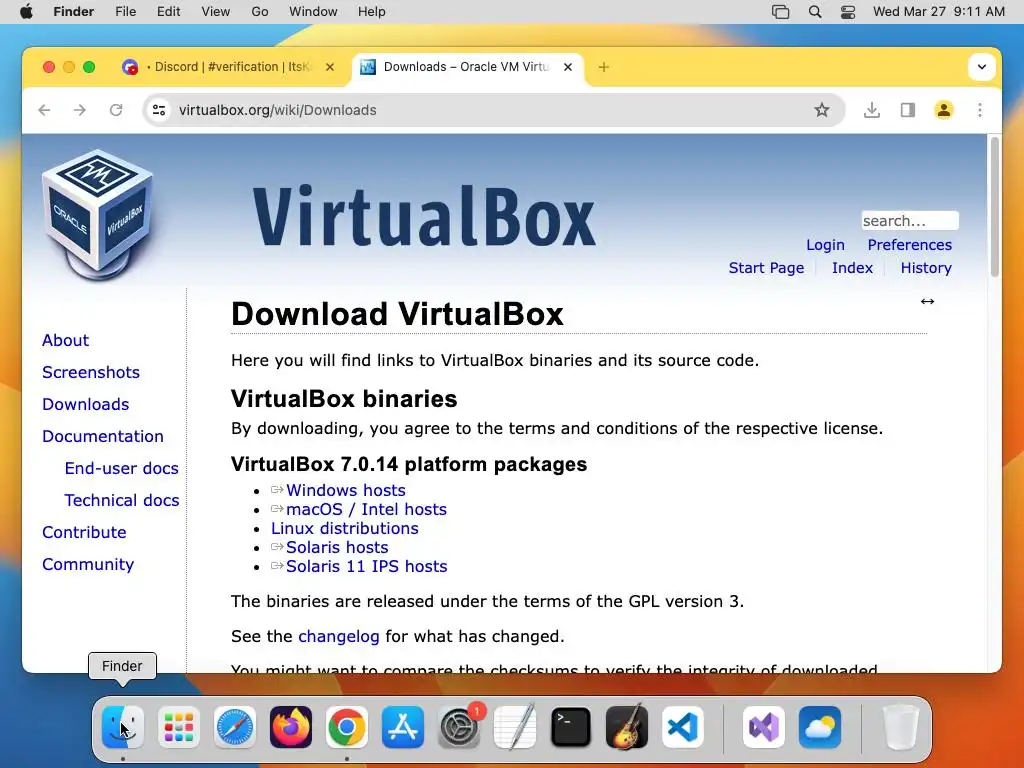Launch Safari from the dock
Screen dimensions: 1024x768
pyautogui.click(x=234, y=727)
